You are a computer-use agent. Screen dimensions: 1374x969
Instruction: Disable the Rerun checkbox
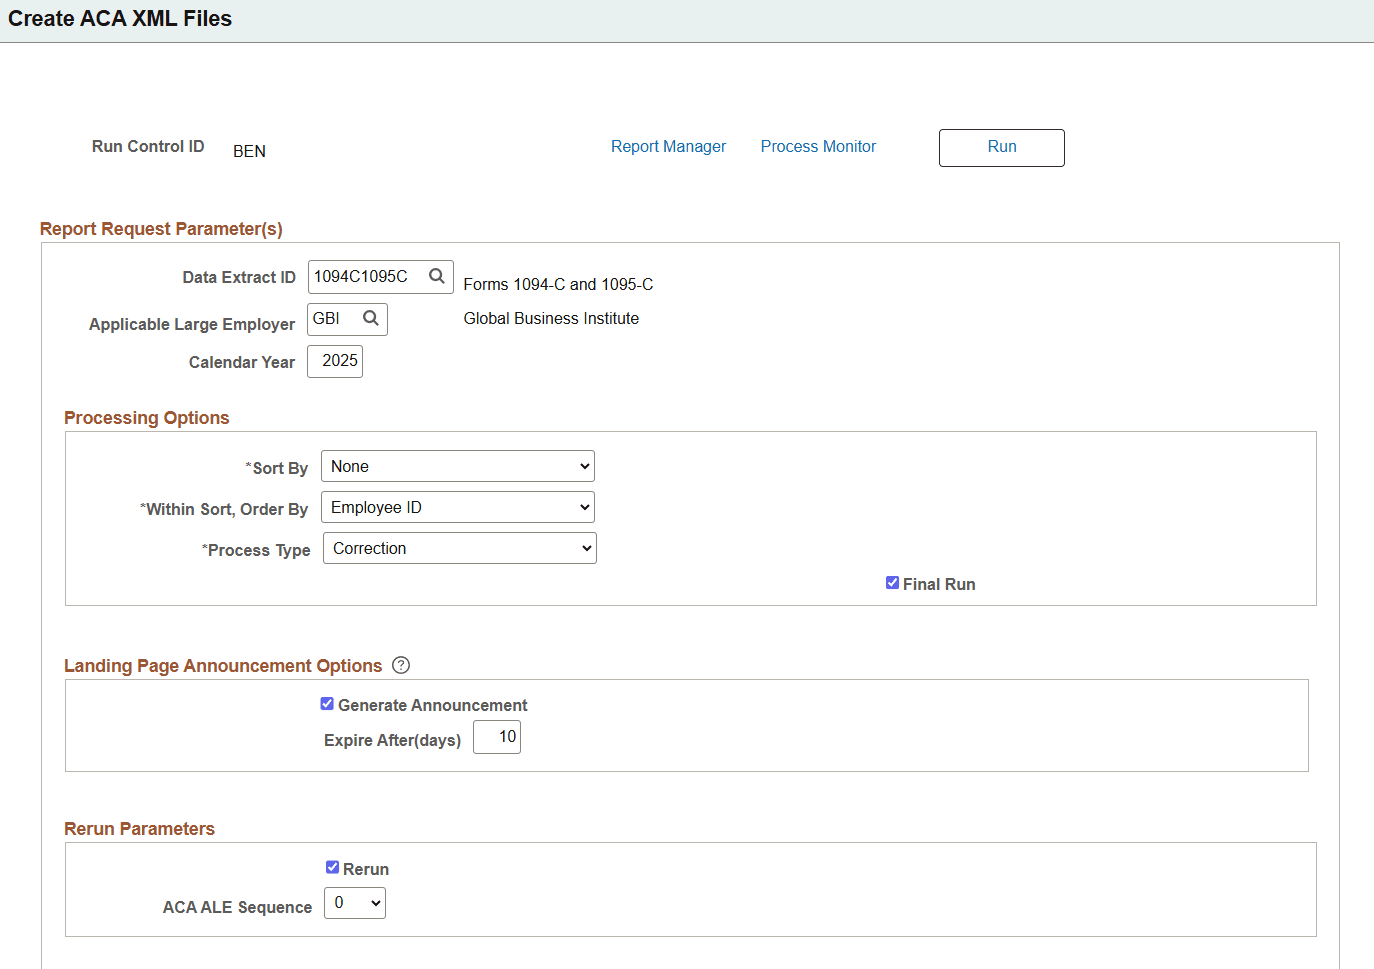coord(332,868)
